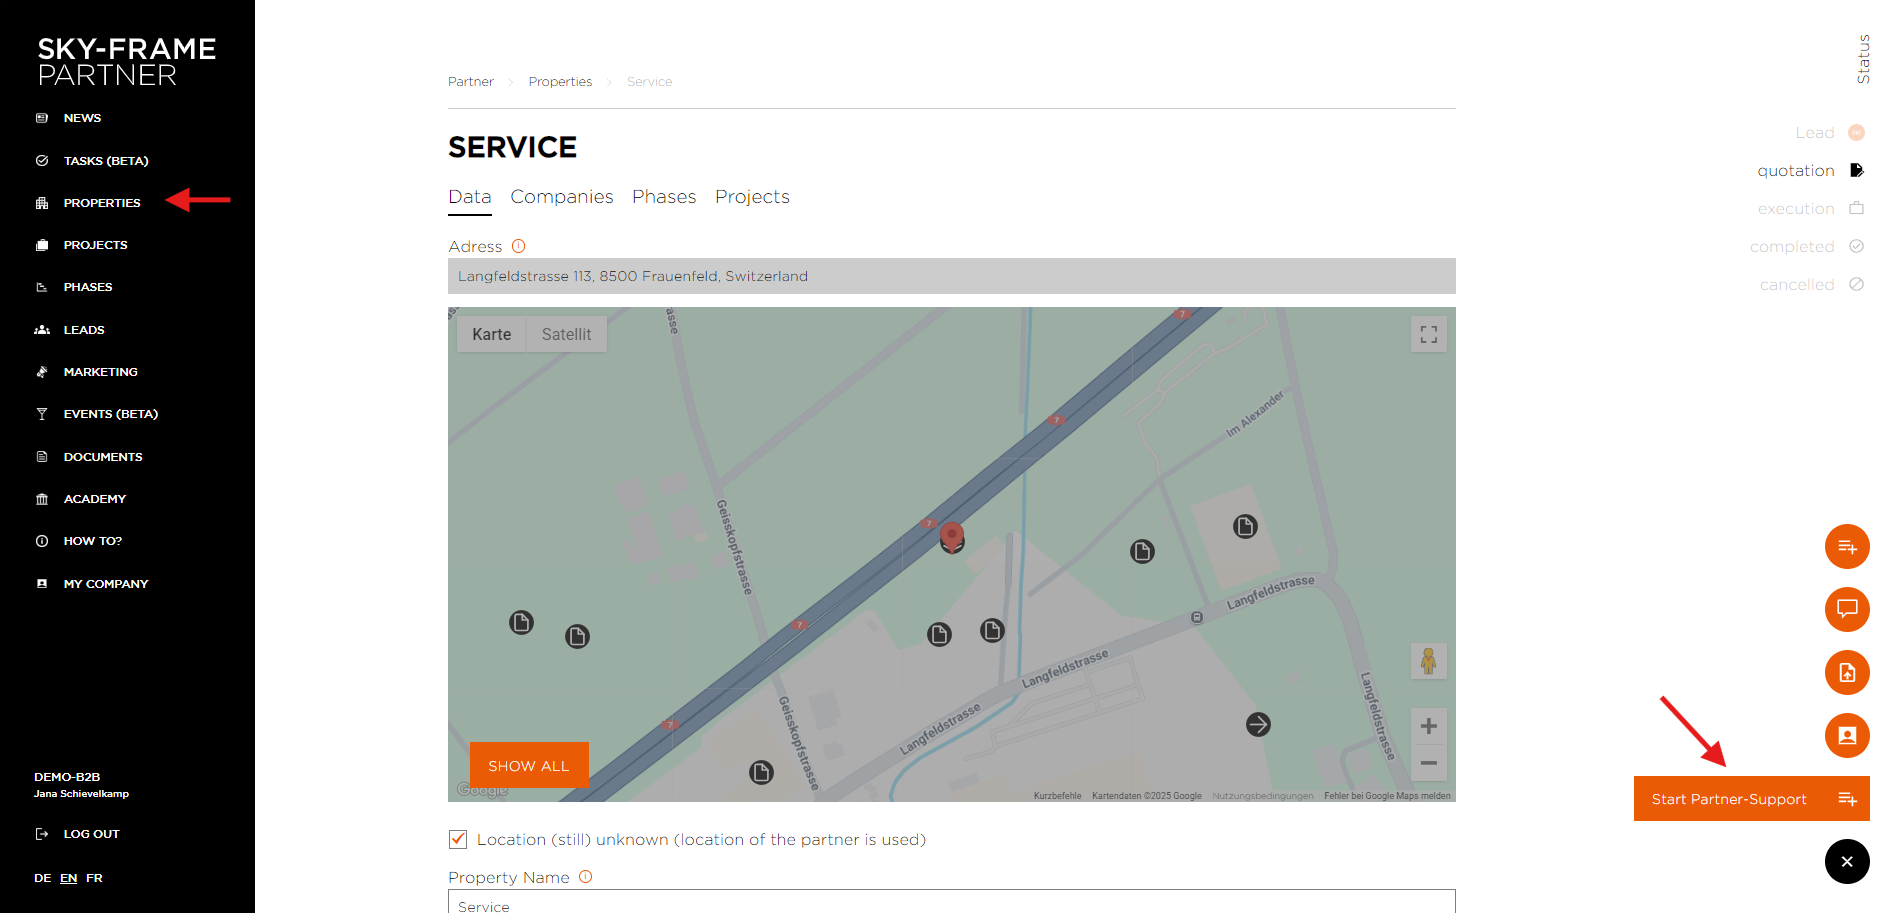Switch to the Phases tab
1900x913 pixels.
pos(664,197)
